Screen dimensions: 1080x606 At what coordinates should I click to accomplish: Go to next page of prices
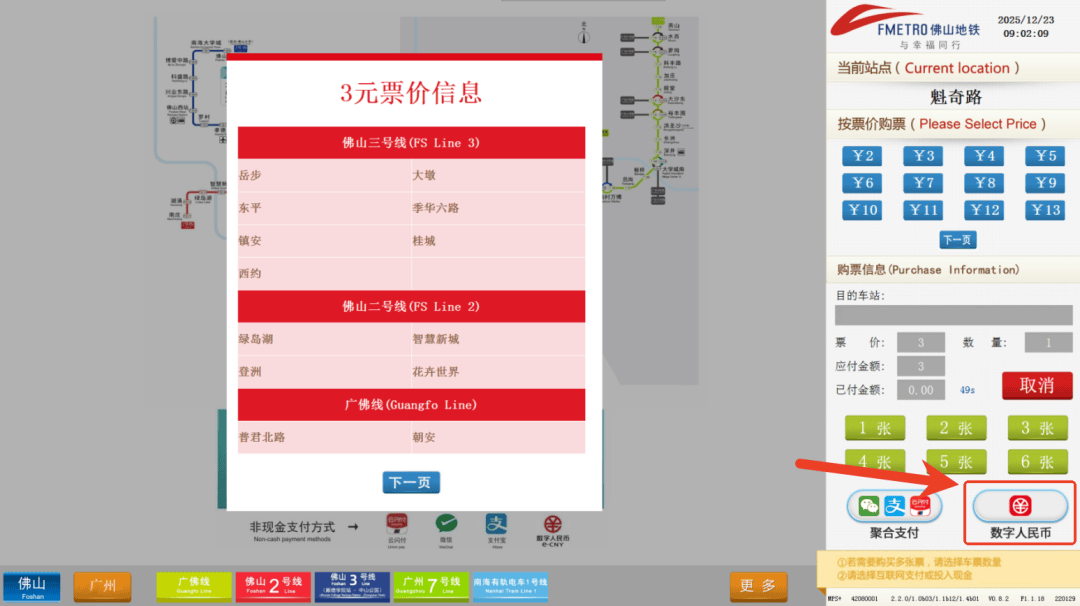957,240
